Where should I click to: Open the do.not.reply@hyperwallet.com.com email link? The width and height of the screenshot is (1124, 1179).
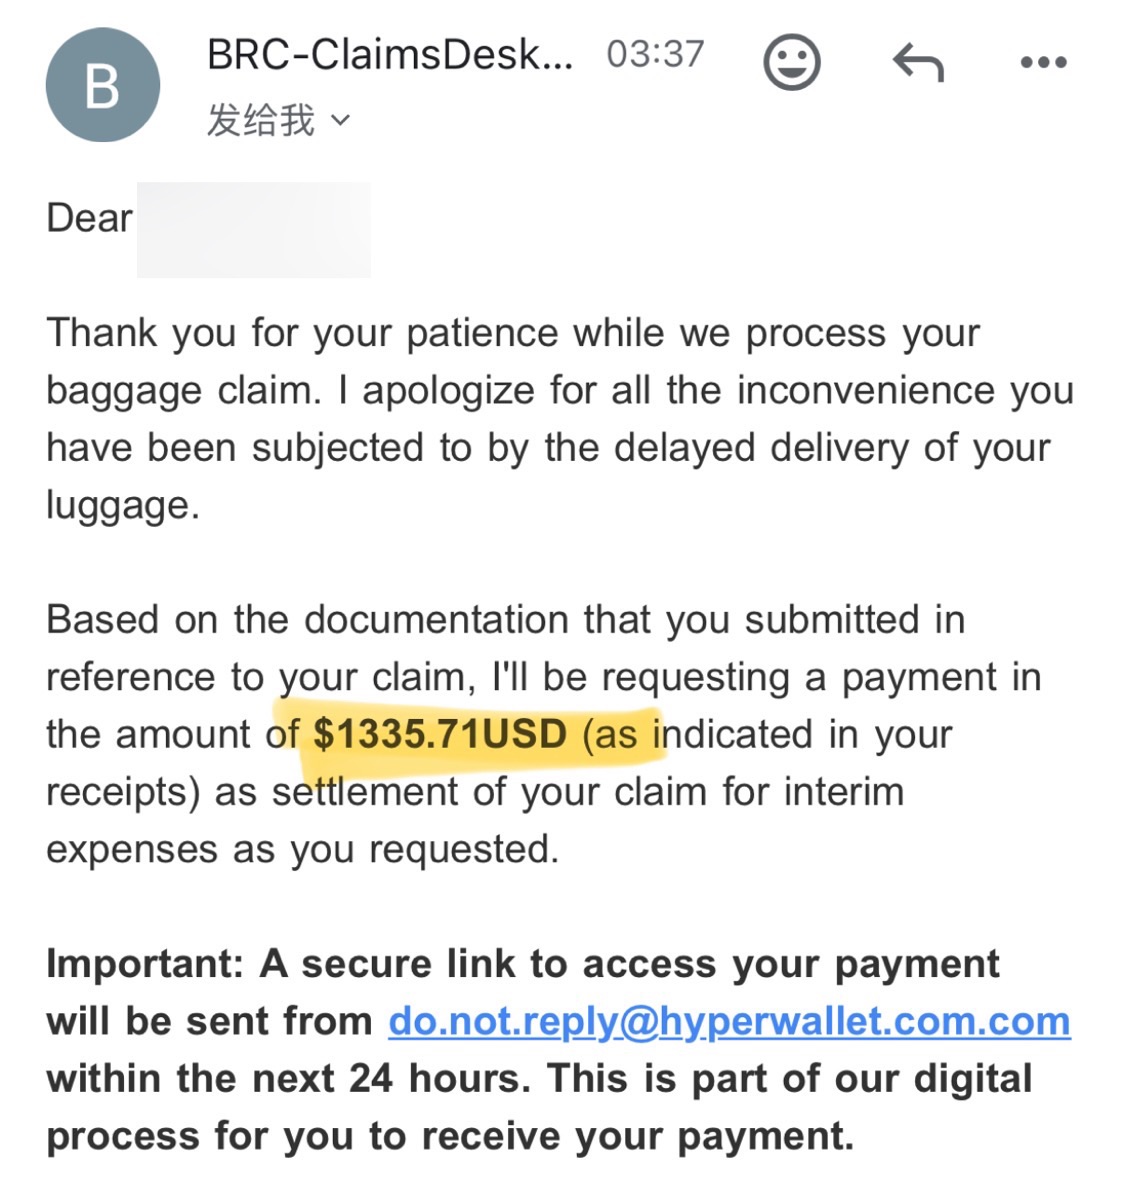point(729,1021)
